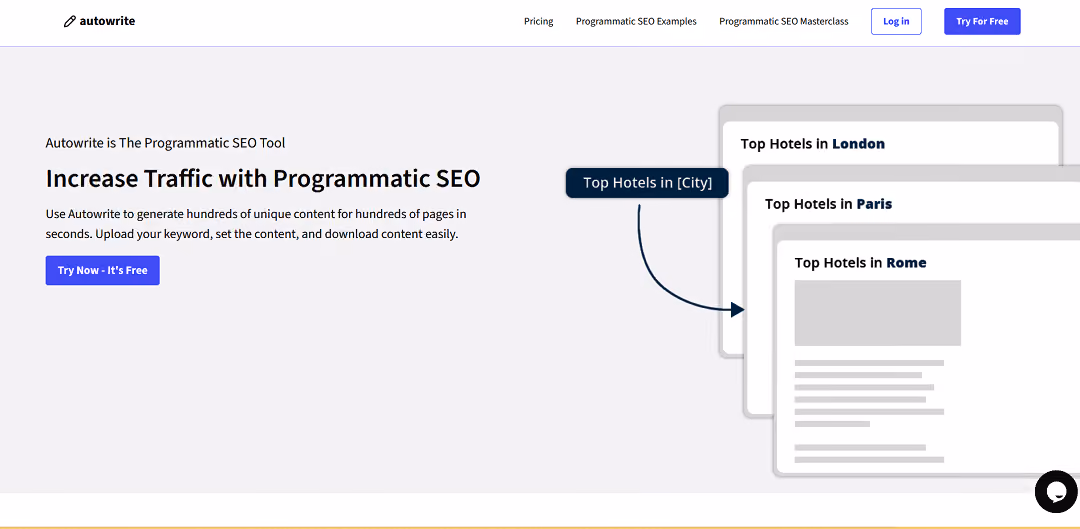Viewport: 1080px width, 529px height.
Task: Click the Top Hotels in Rome card title
Action: [x=860, y=262]
